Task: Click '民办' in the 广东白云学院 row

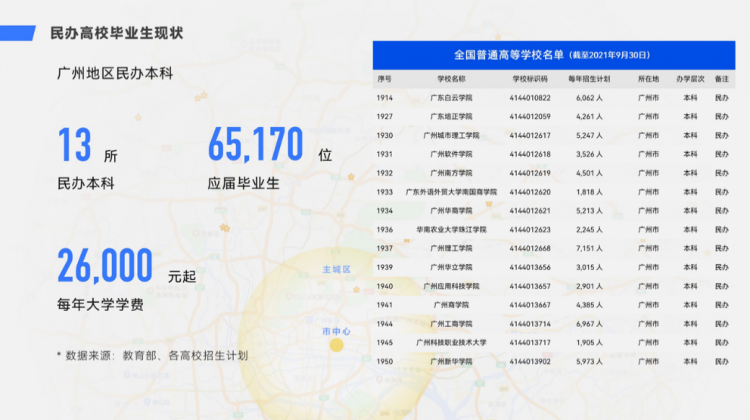Action: 722,98
